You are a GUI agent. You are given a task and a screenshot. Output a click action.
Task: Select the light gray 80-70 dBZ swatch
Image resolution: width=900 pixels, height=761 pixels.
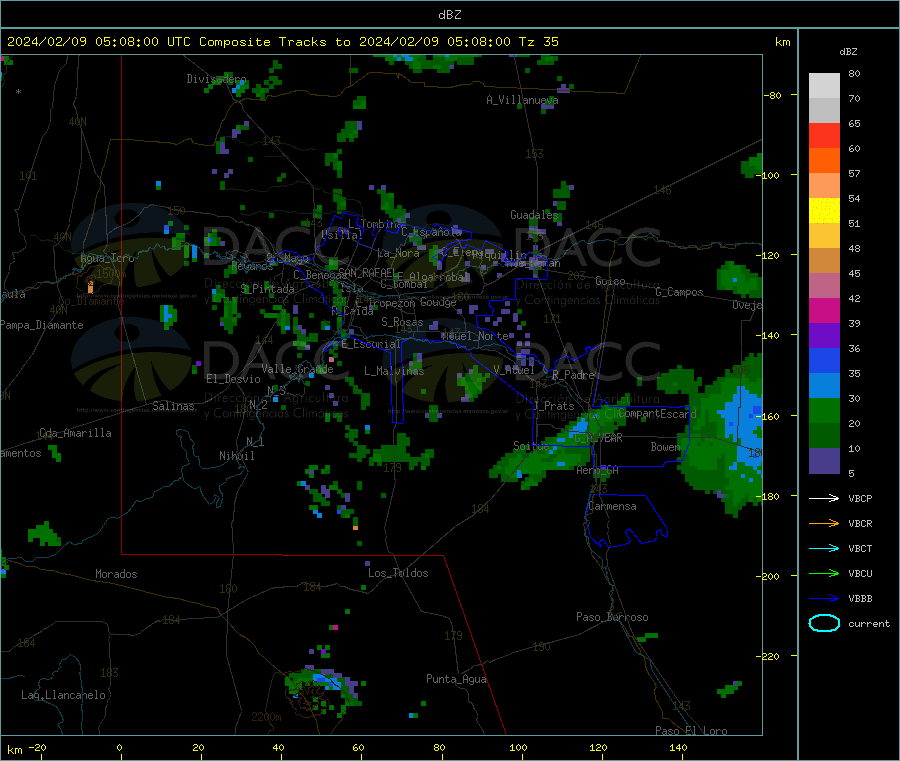[x=824, y=86]
